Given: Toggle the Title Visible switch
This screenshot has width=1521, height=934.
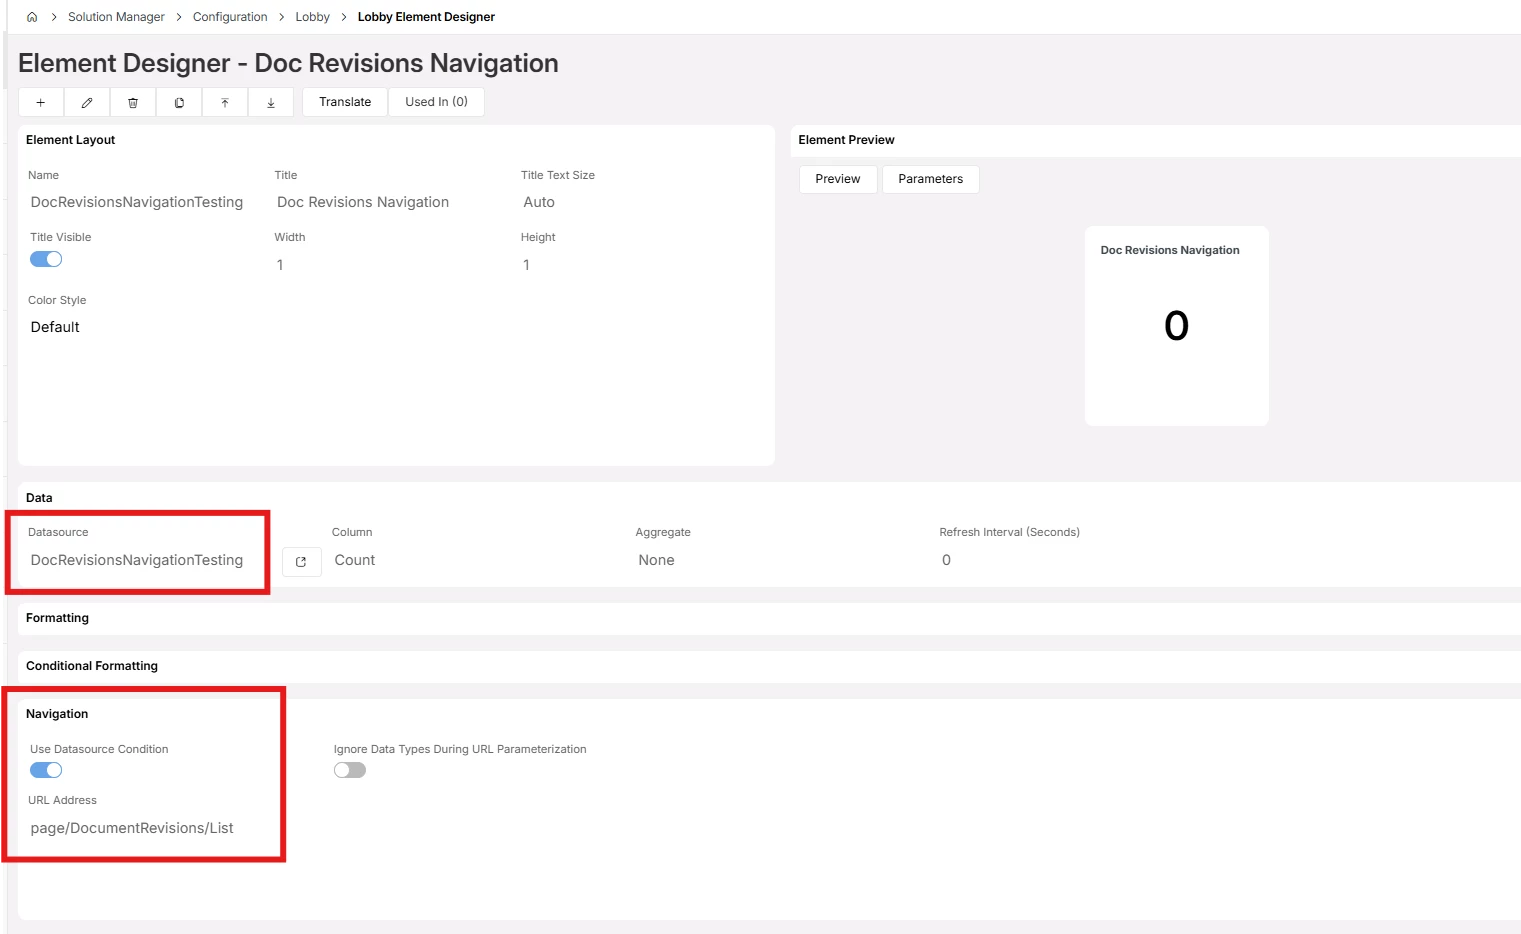Looking at the screenshot, I should click(x=46, y=259).
